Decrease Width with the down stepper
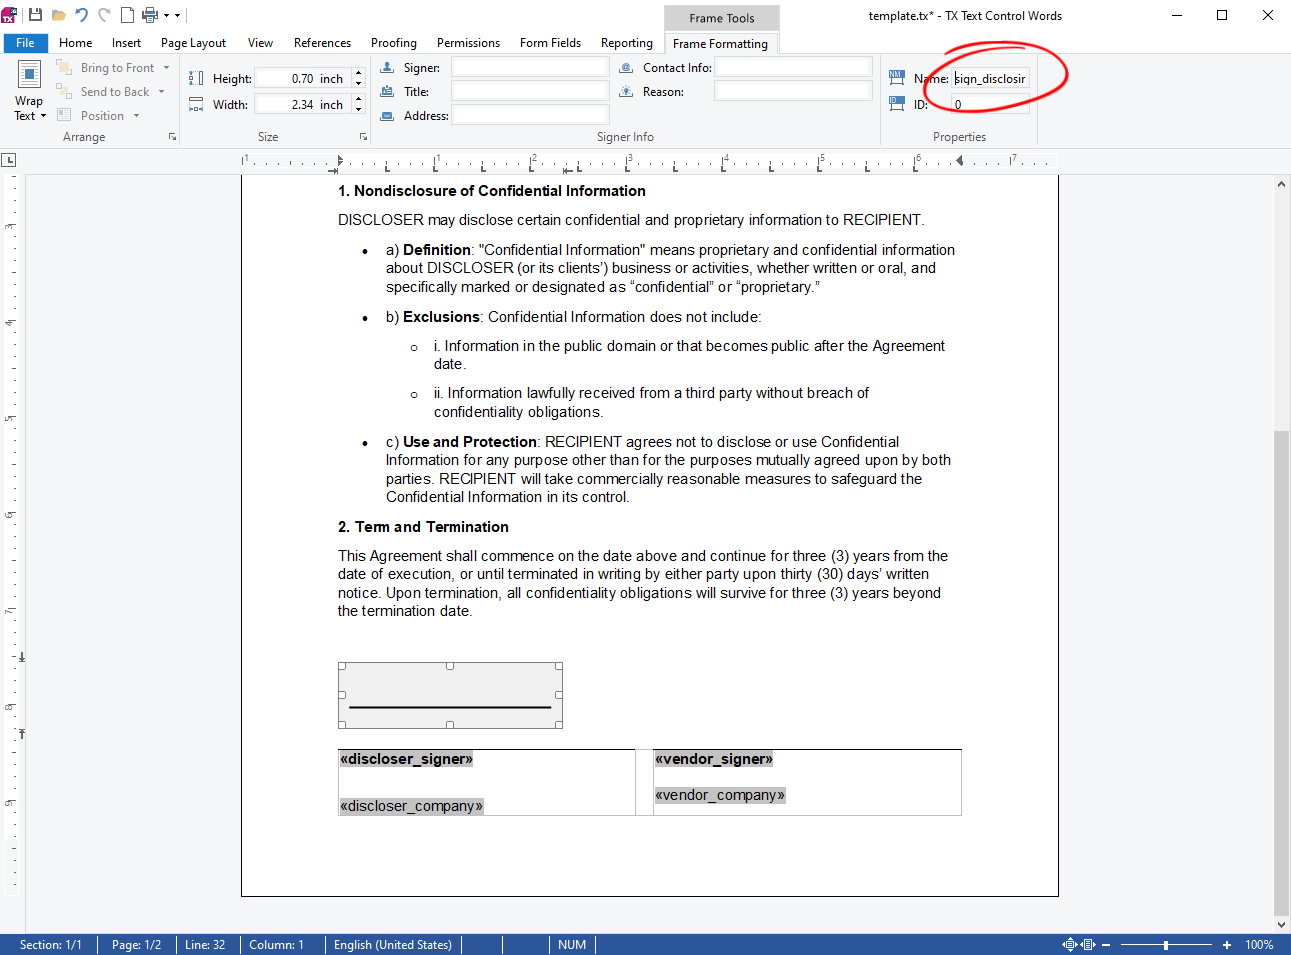This screenshot has width=1291, height=955. click(358, 109)
